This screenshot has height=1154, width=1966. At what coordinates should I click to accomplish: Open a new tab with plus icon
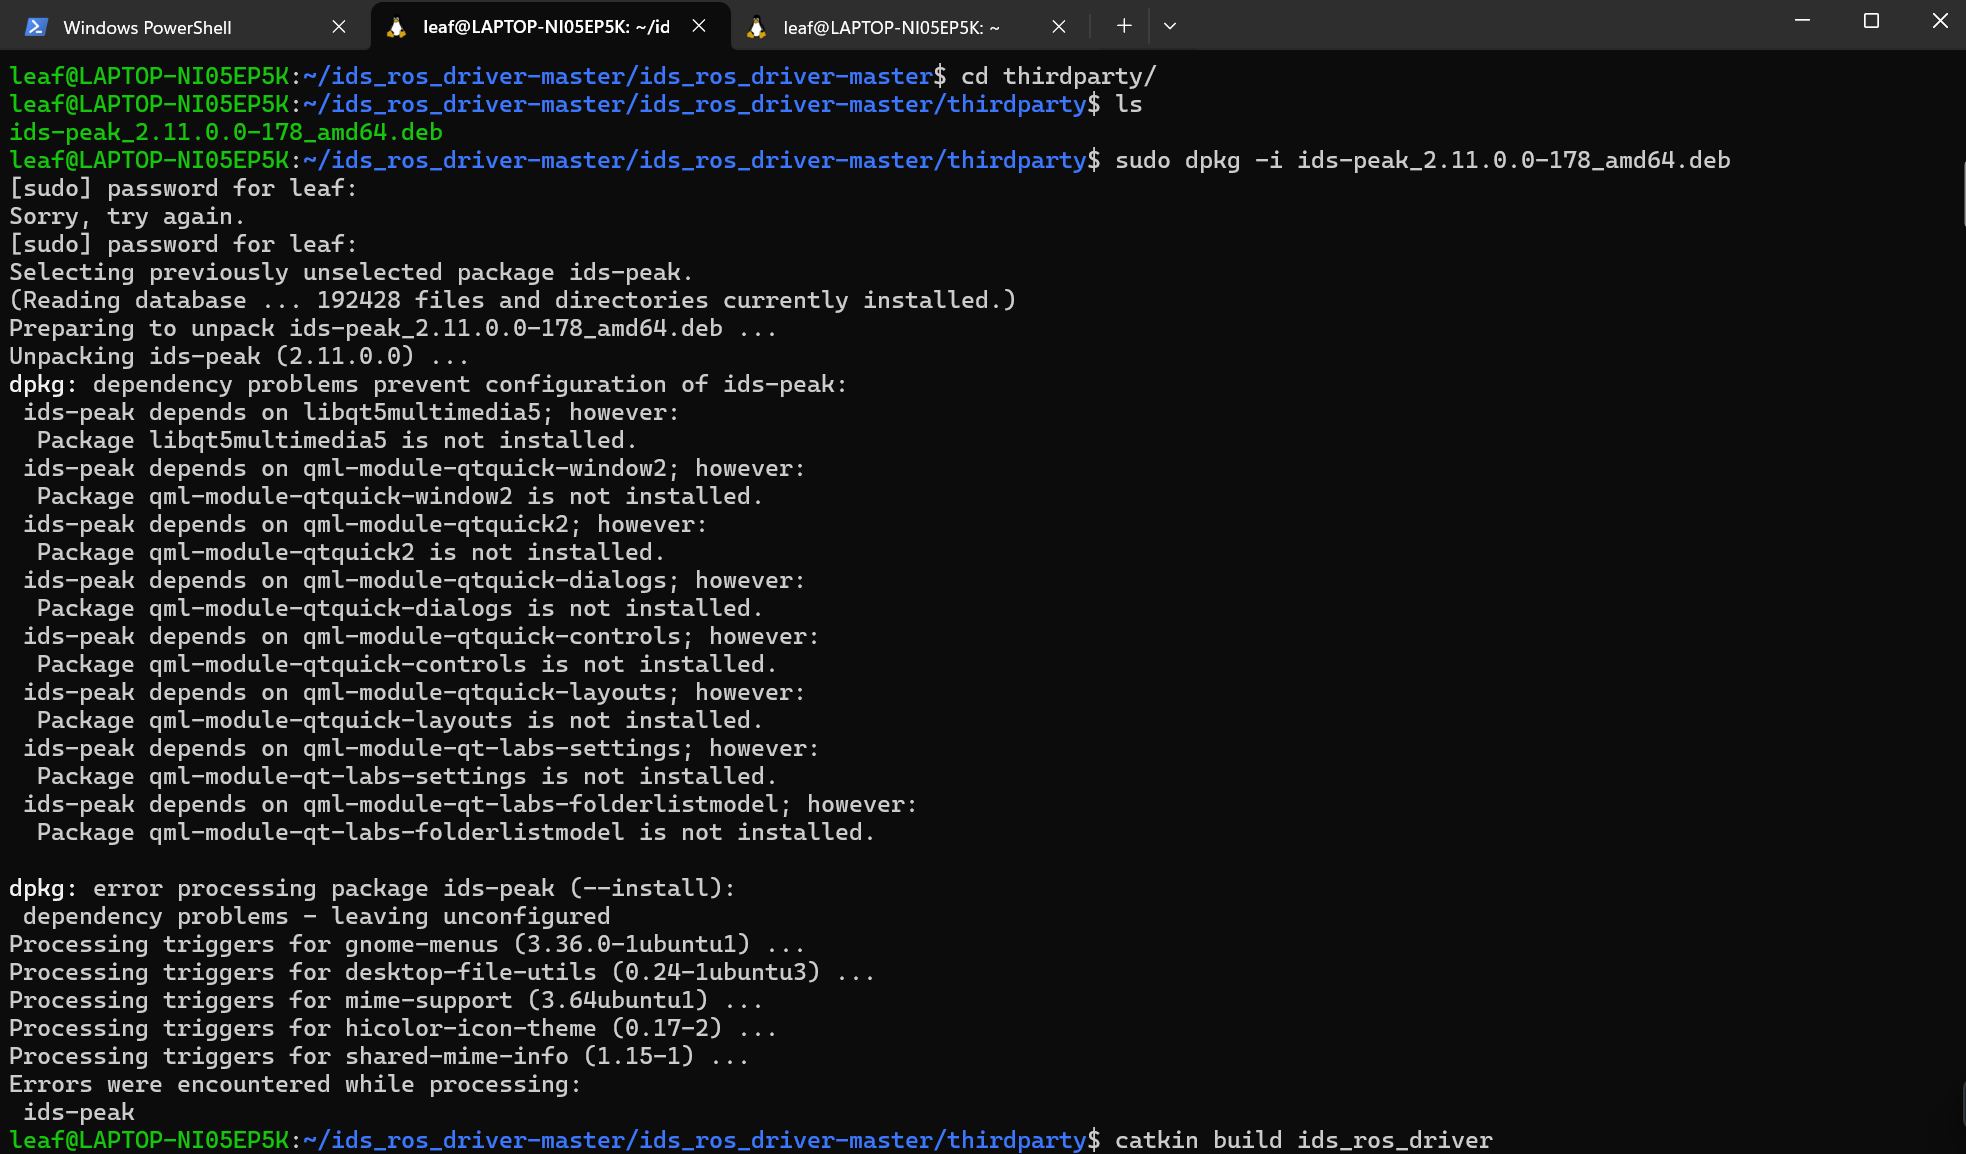[x=1124, y=26]
